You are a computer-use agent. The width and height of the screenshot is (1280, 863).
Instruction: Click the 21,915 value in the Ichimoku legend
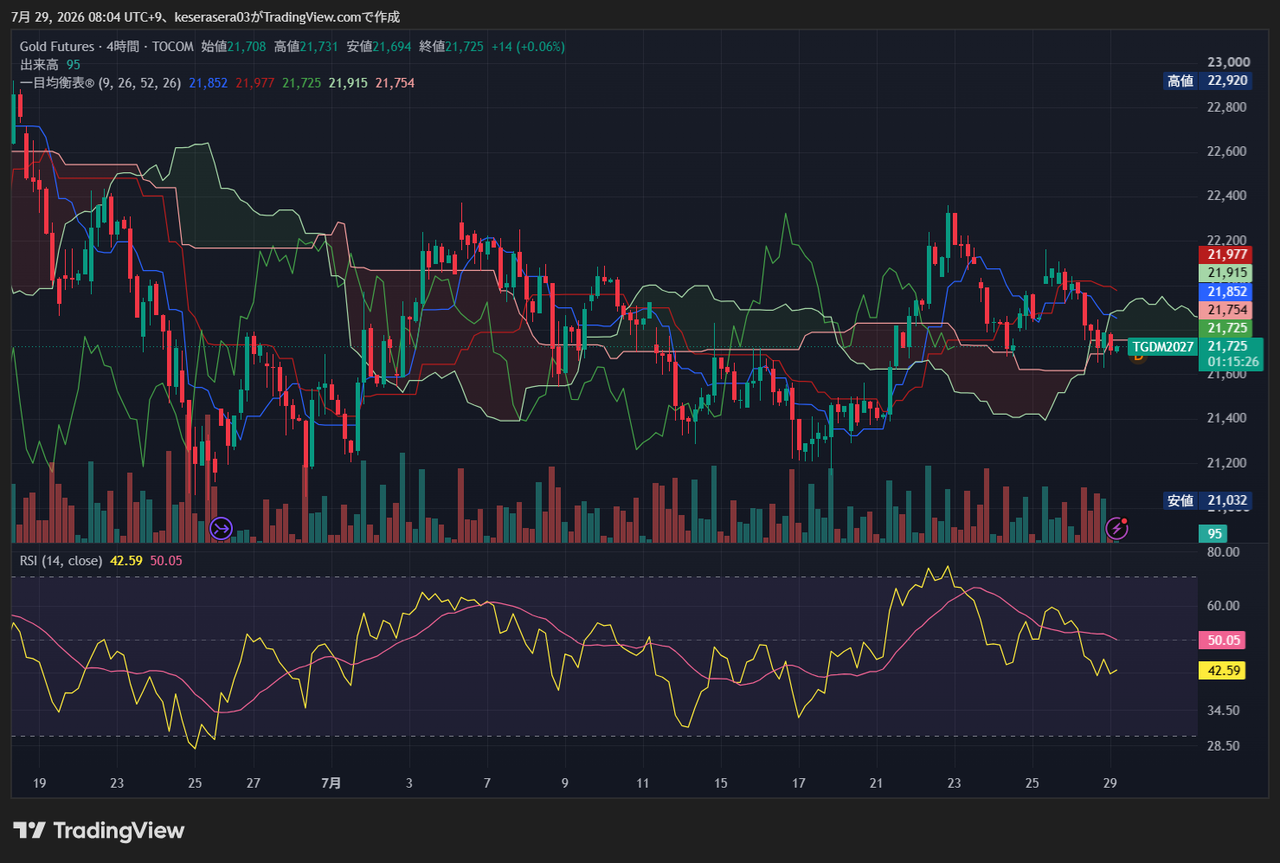(348, 83)
